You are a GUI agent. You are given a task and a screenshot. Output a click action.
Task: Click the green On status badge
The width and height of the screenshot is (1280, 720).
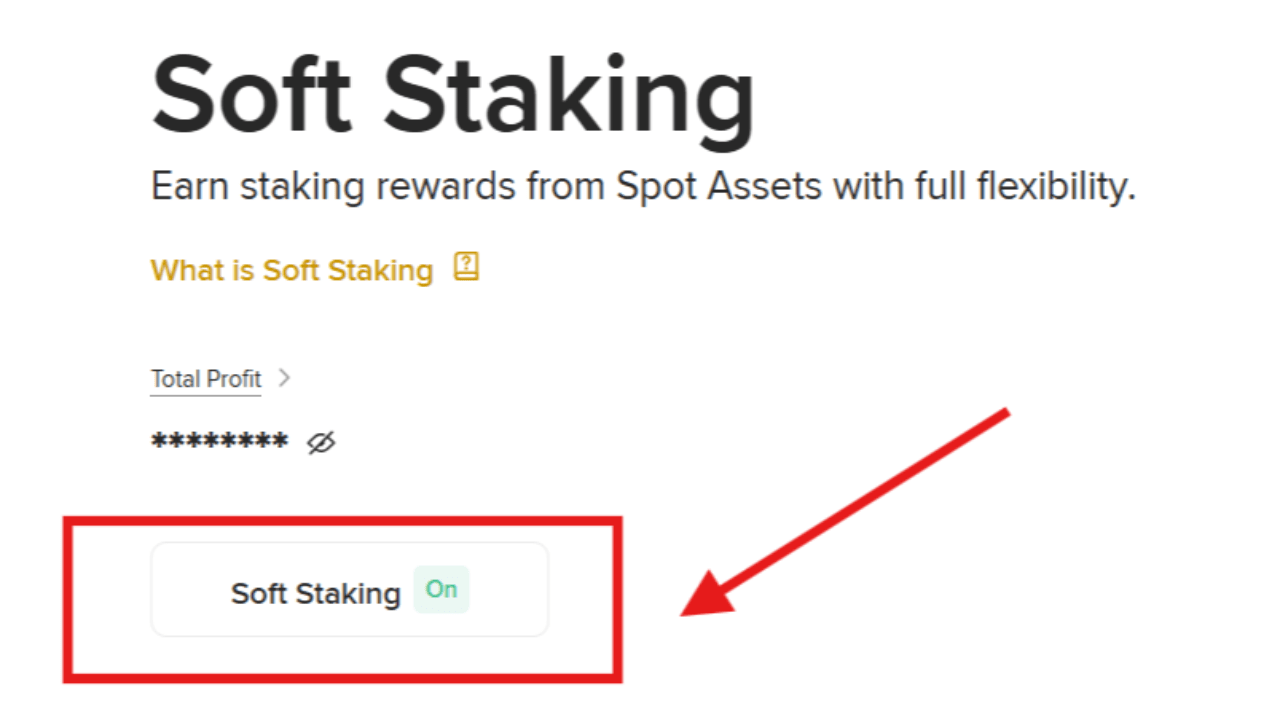click(x=441, y=590)
